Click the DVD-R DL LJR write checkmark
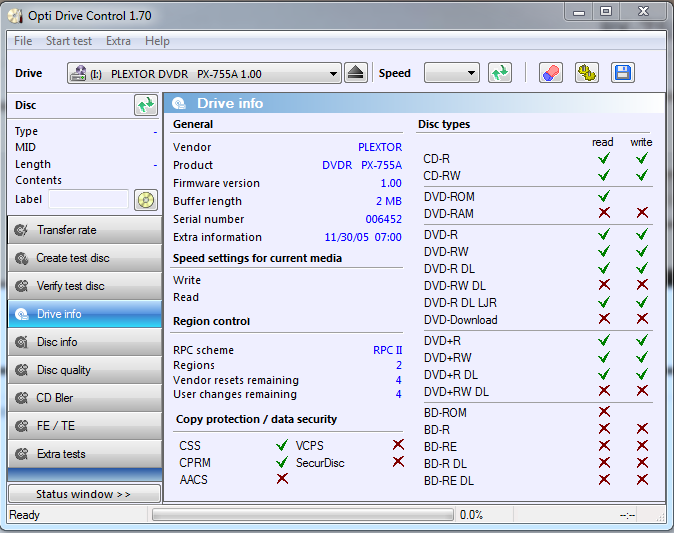 (x=642, y=302)
